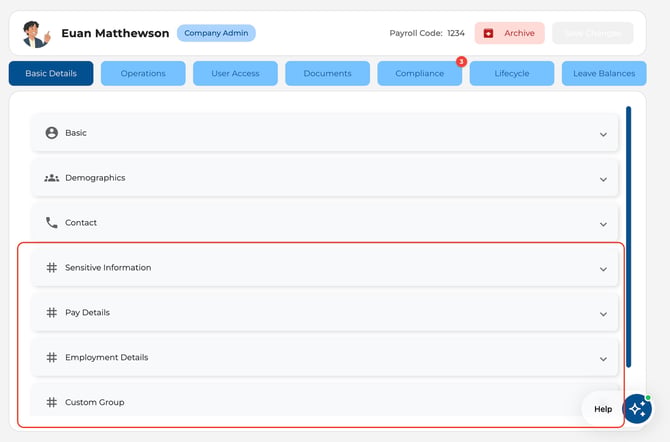Expand the Basic section chevron

point(603,134)
